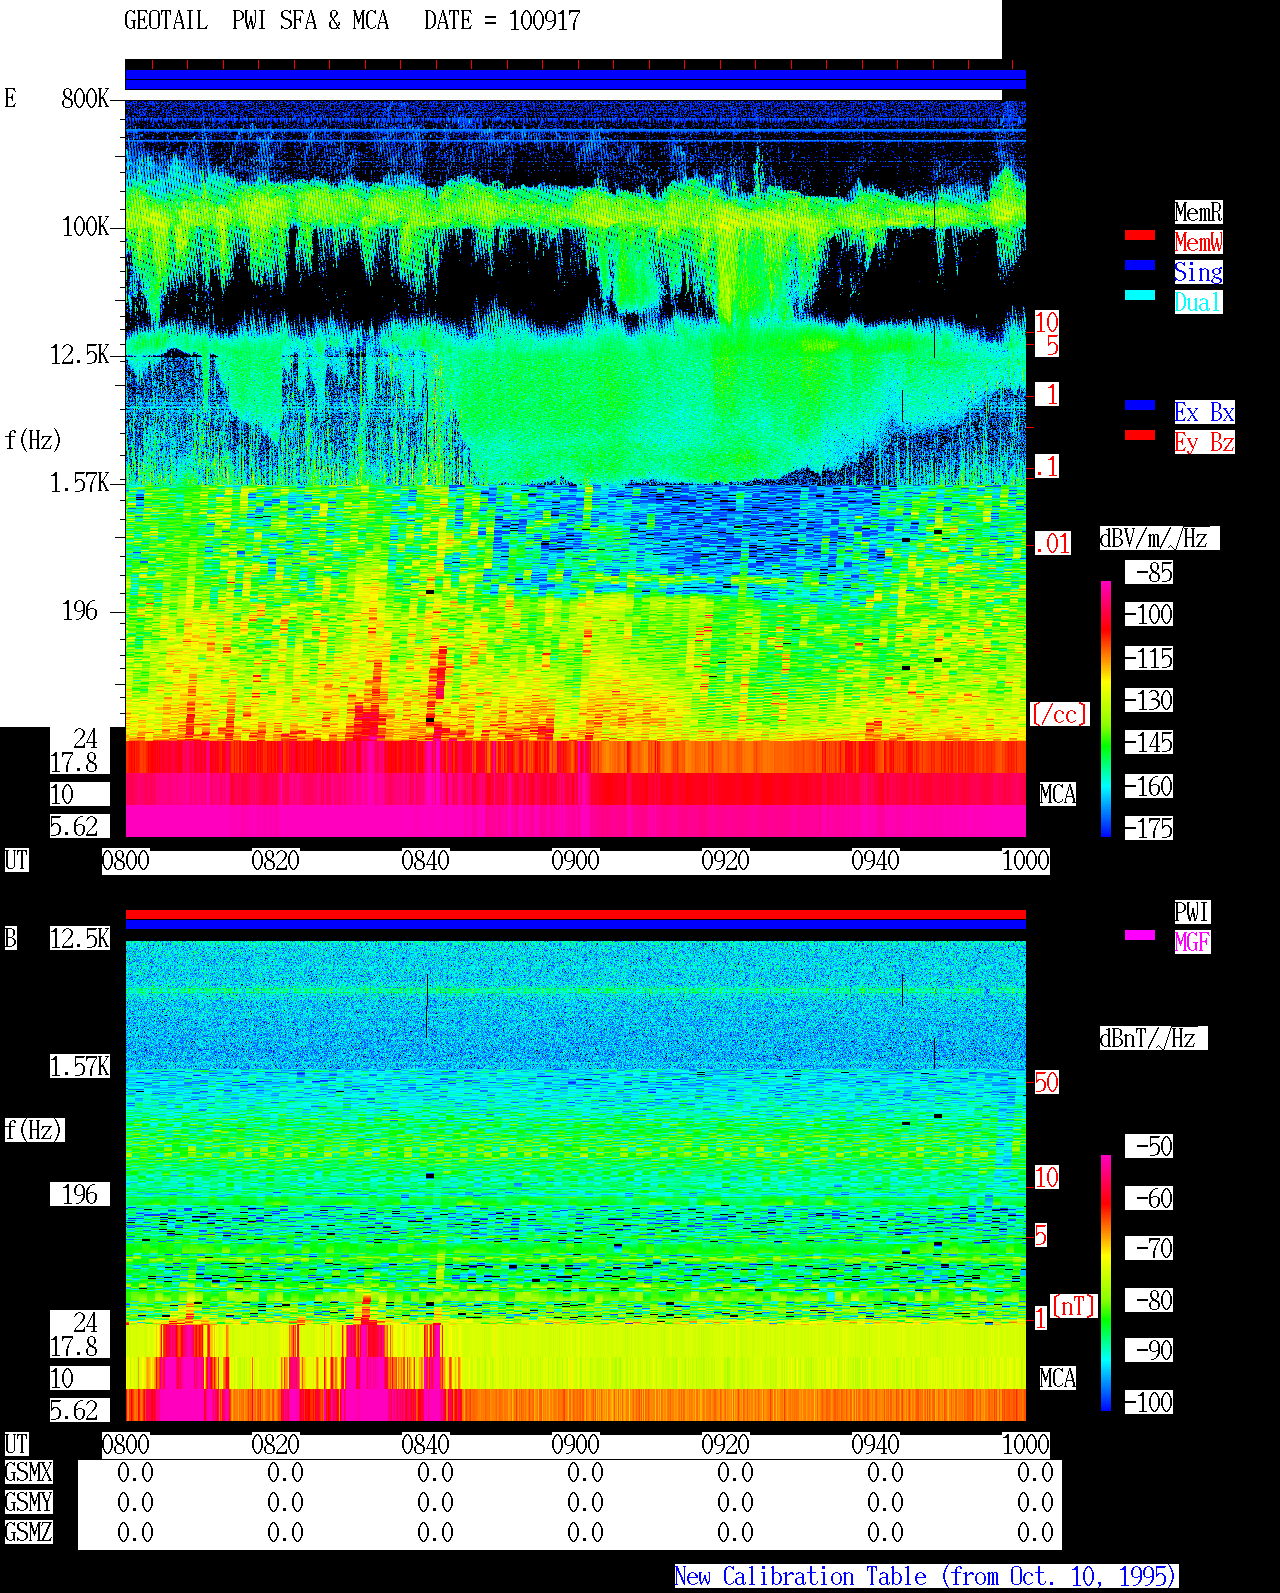
Task: Click the 100K frequency axis label
Action: 85,226
